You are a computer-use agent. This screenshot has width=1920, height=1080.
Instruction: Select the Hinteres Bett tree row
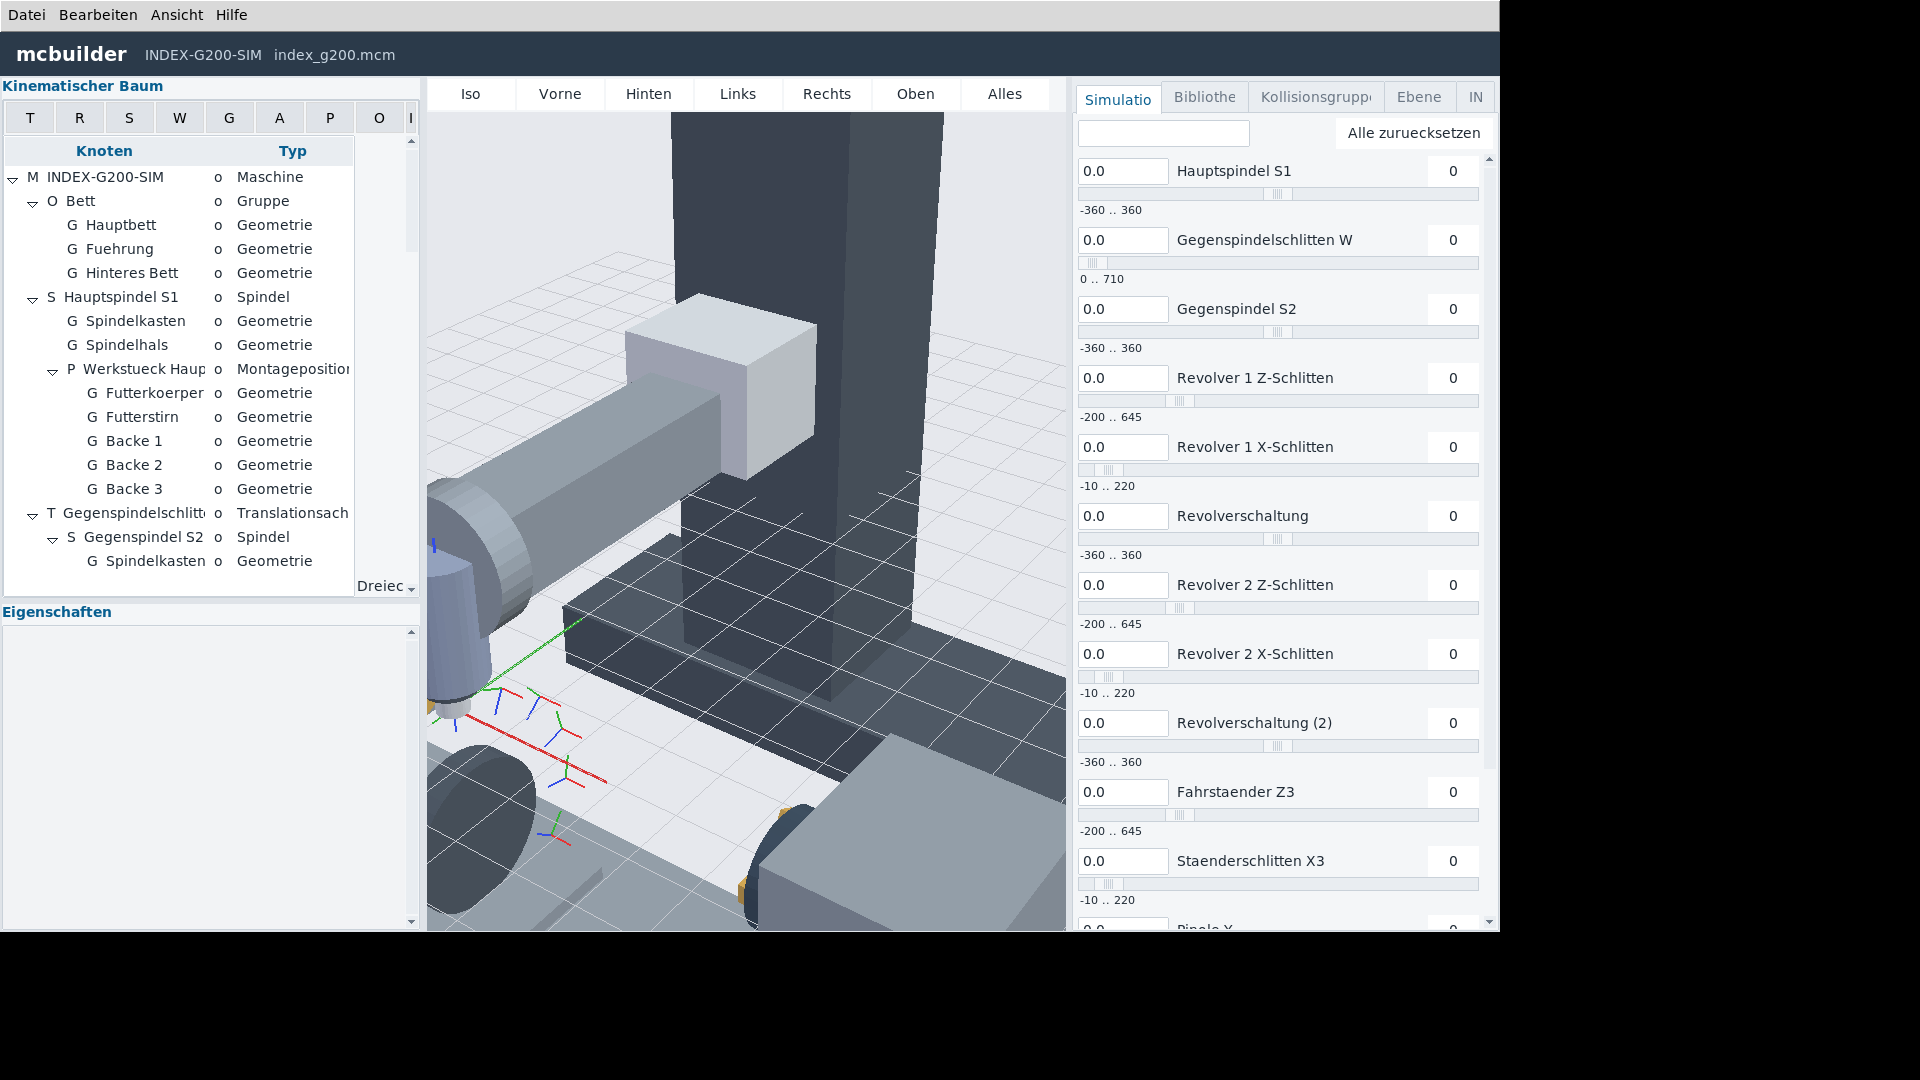coord(179,273)
